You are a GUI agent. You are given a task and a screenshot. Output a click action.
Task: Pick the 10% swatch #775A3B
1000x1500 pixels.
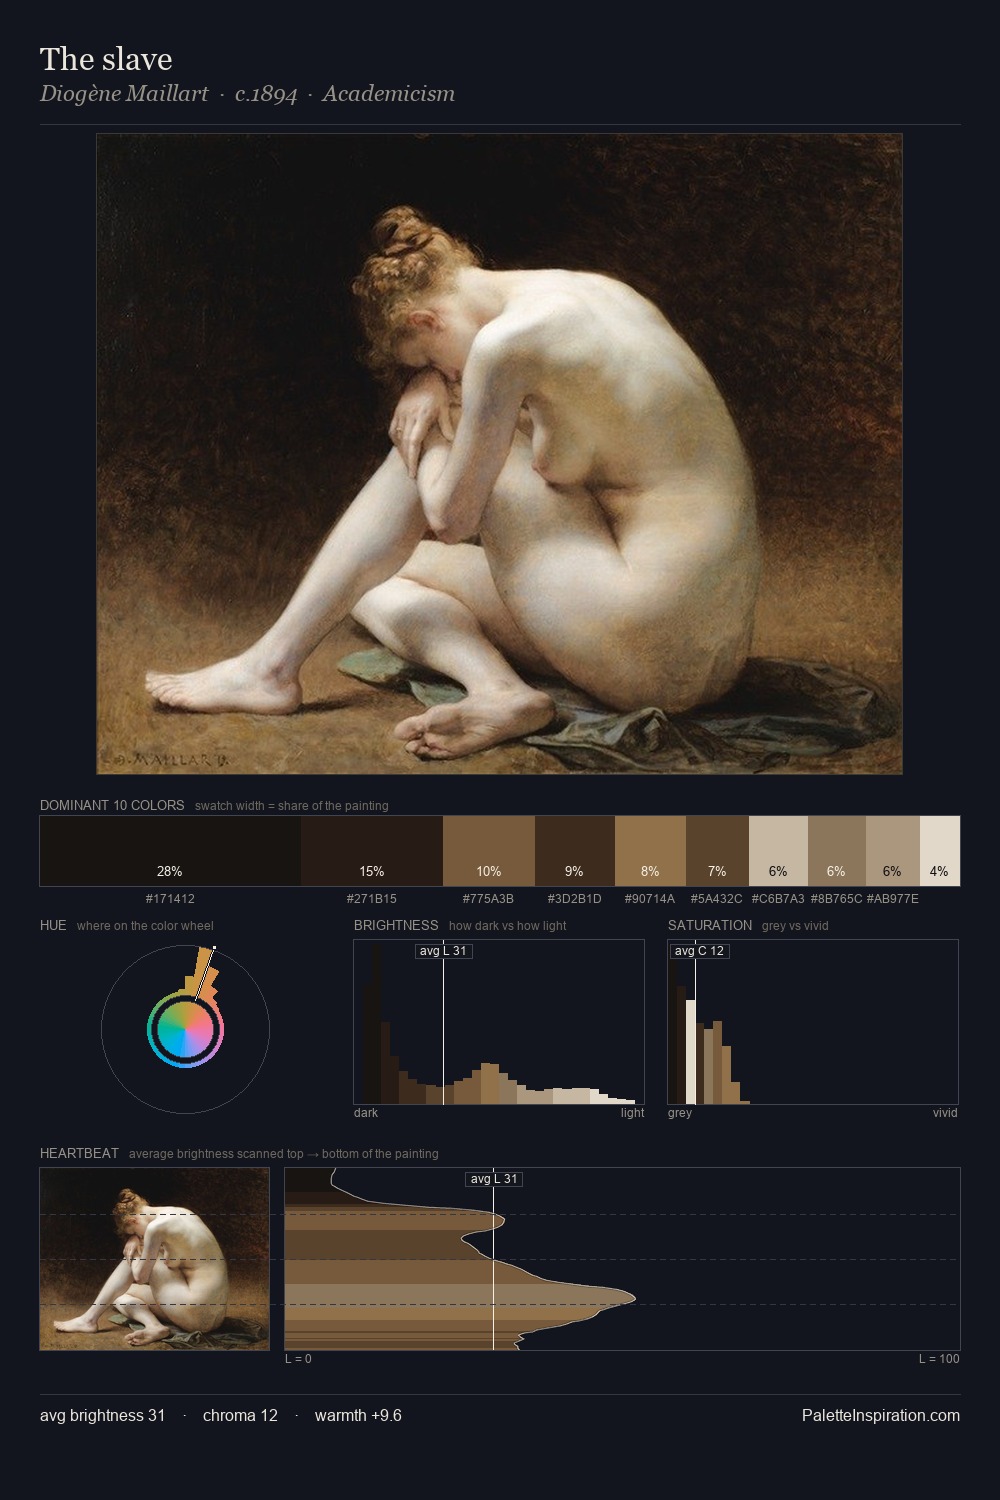click(489, 851)
